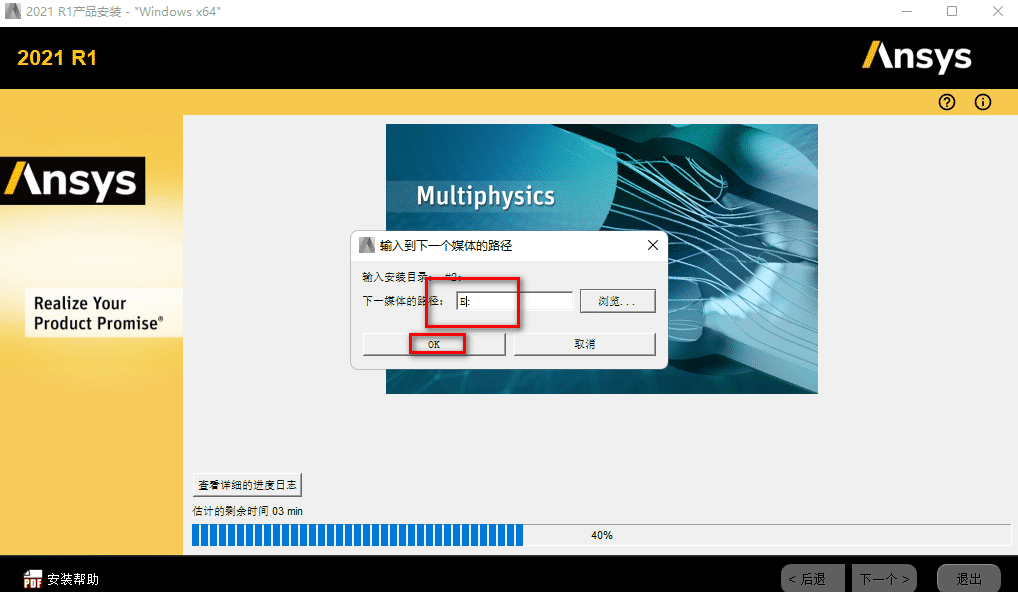Click the Ansys logo in top banner

[x=916, y=56]
